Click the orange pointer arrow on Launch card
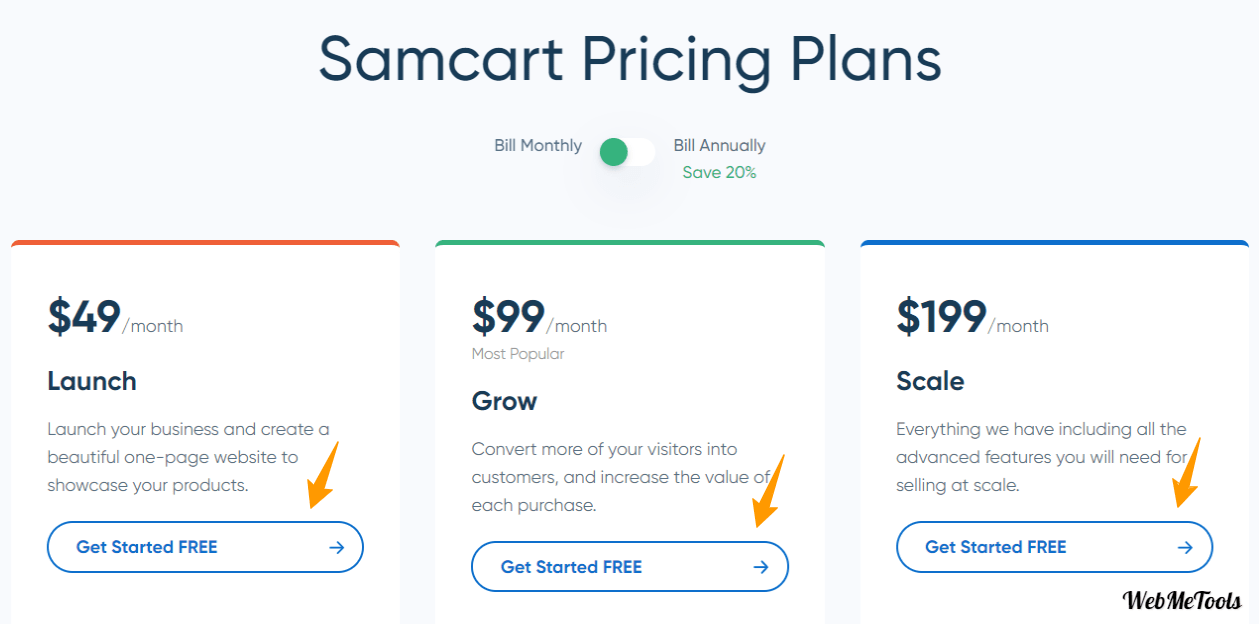This screenshot has width=1259, height=624. 325,475
